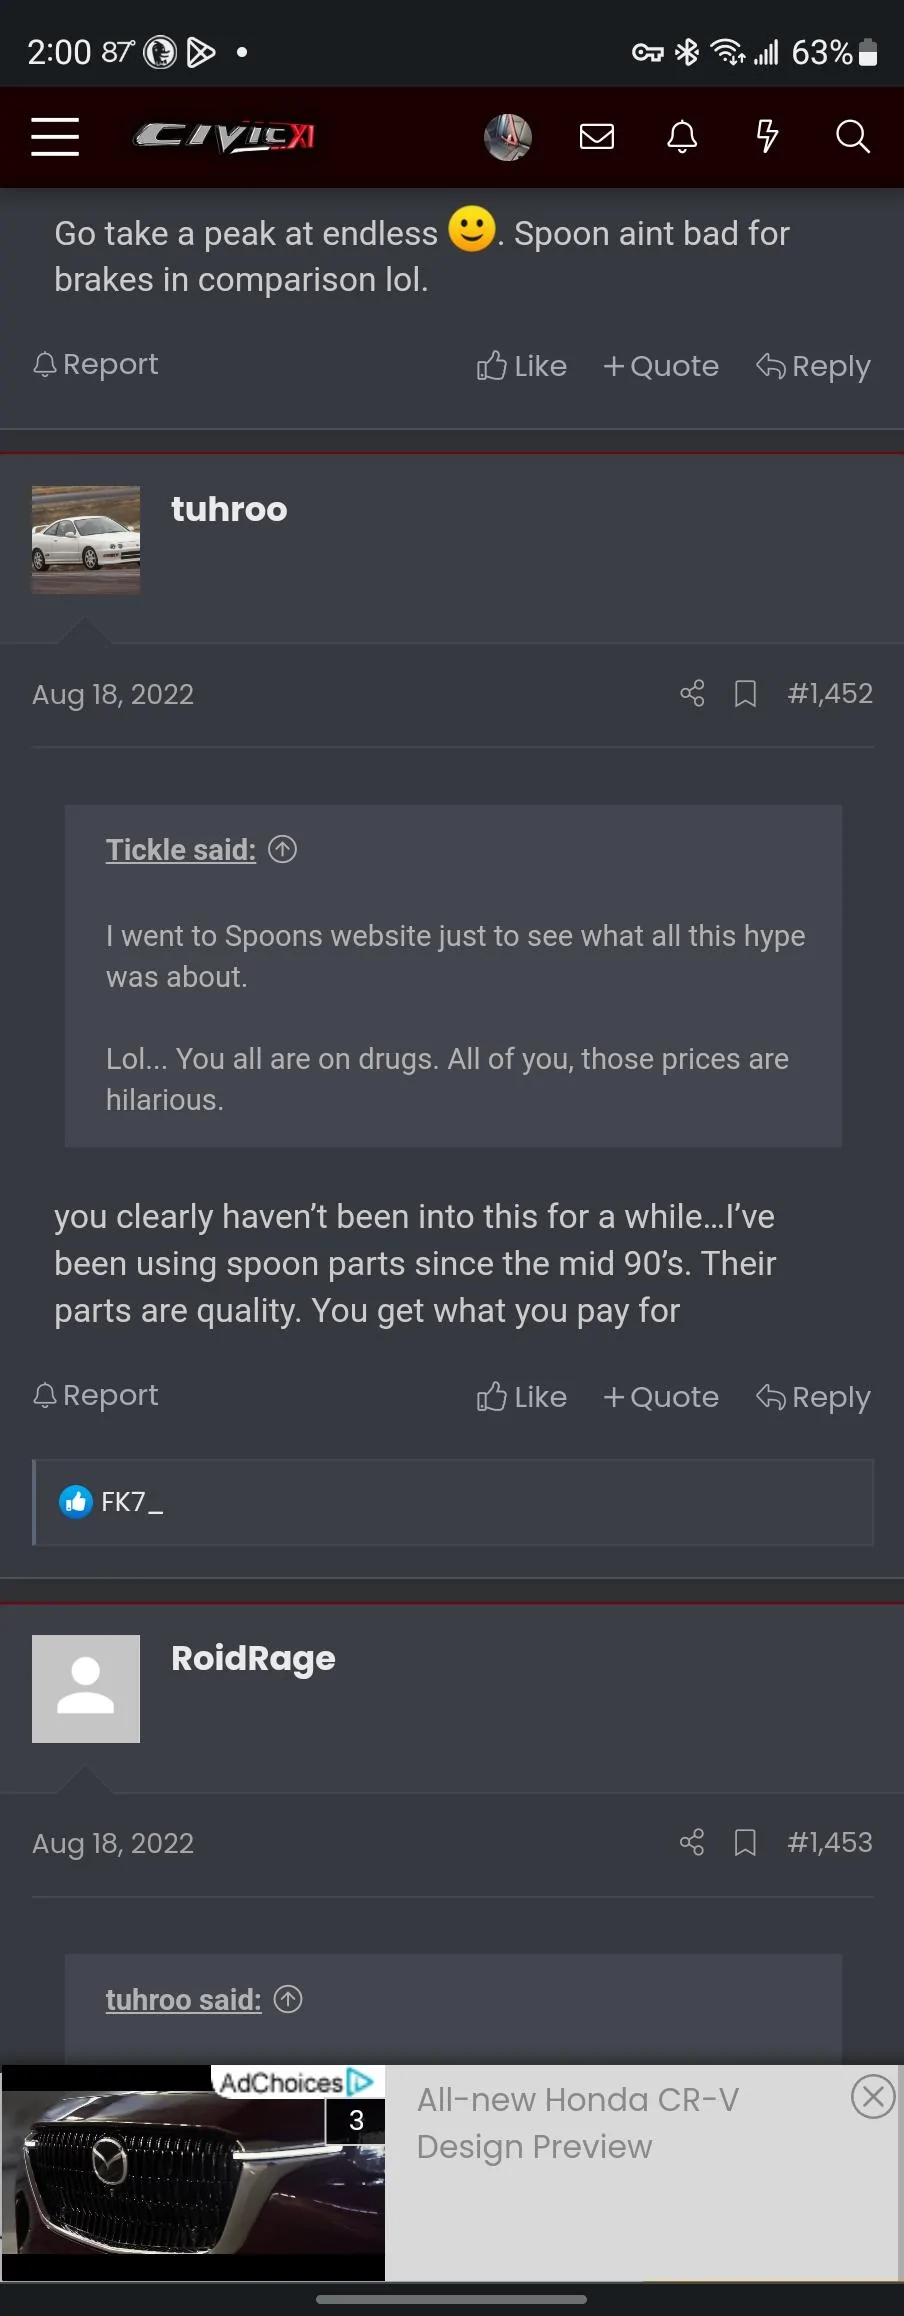
Task: Like tuhroo's post
Action: (x=521, y=1396)
